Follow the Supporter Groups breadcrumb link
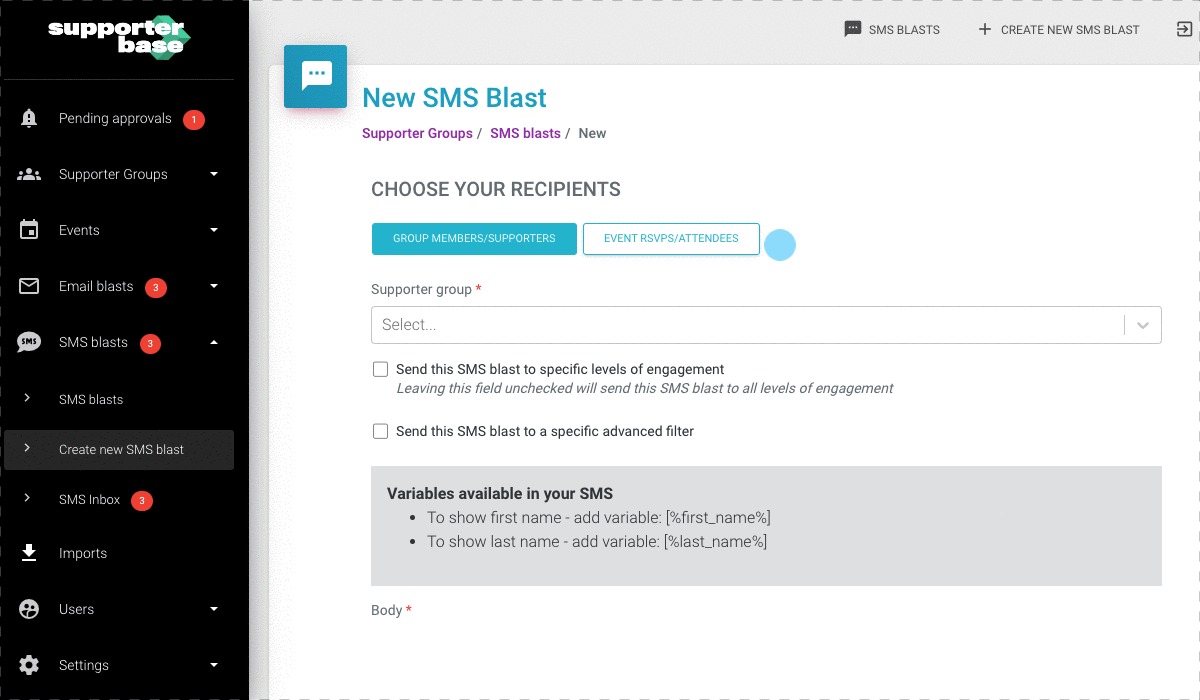 click(417, 133)
